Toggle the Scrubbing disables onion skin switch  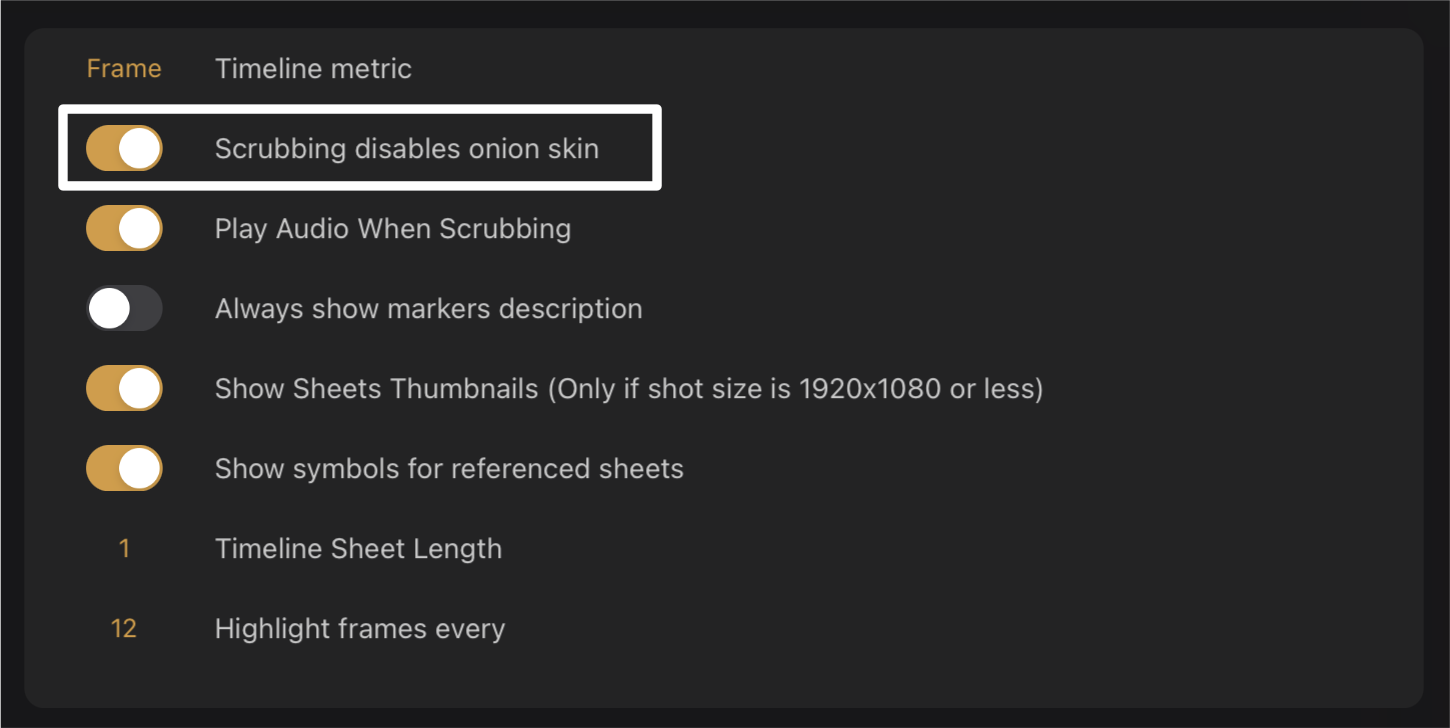(124, 148)
